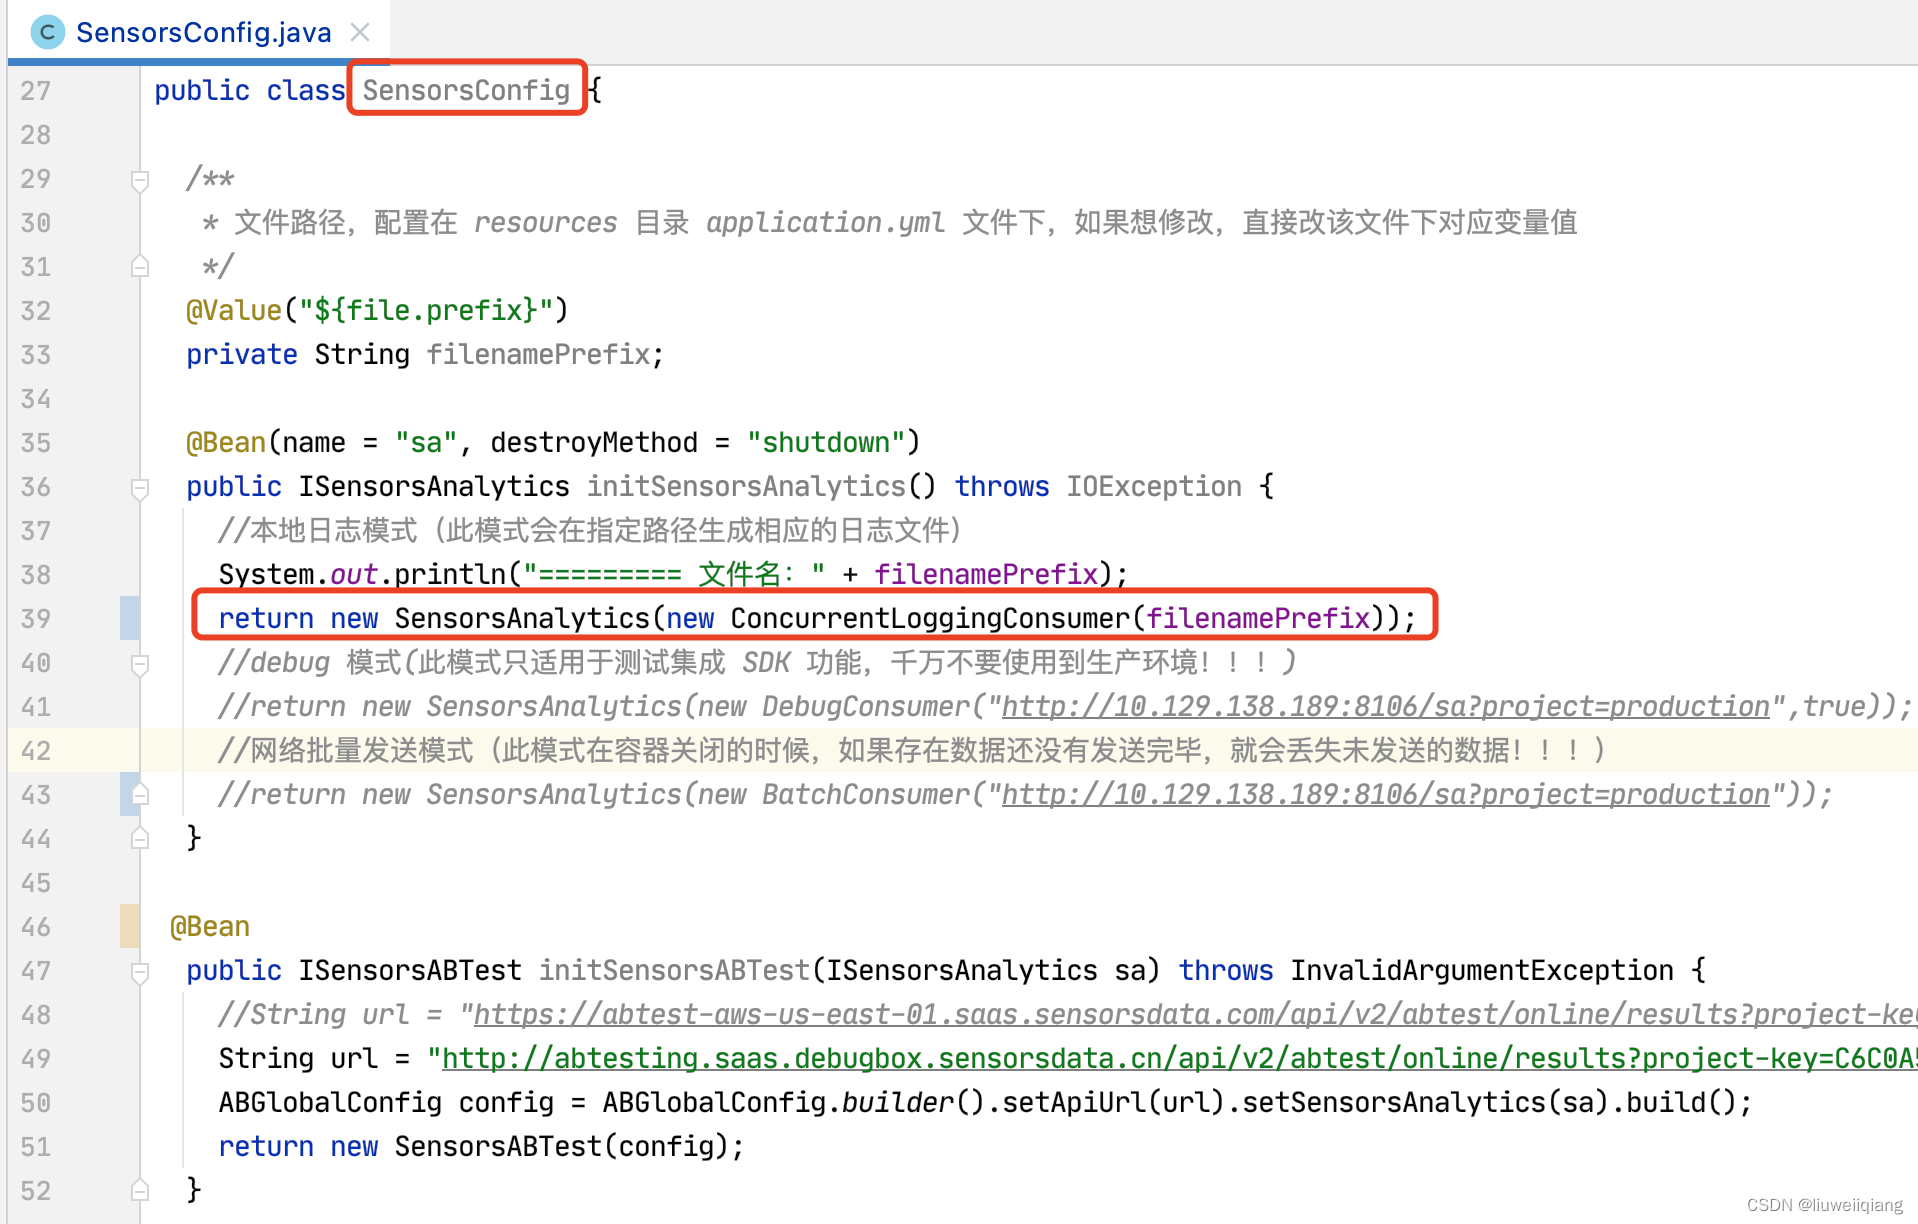Collapse initSensorsAnalytics method at line 36
The image size is (1918, 1224).
coord(140,488)
